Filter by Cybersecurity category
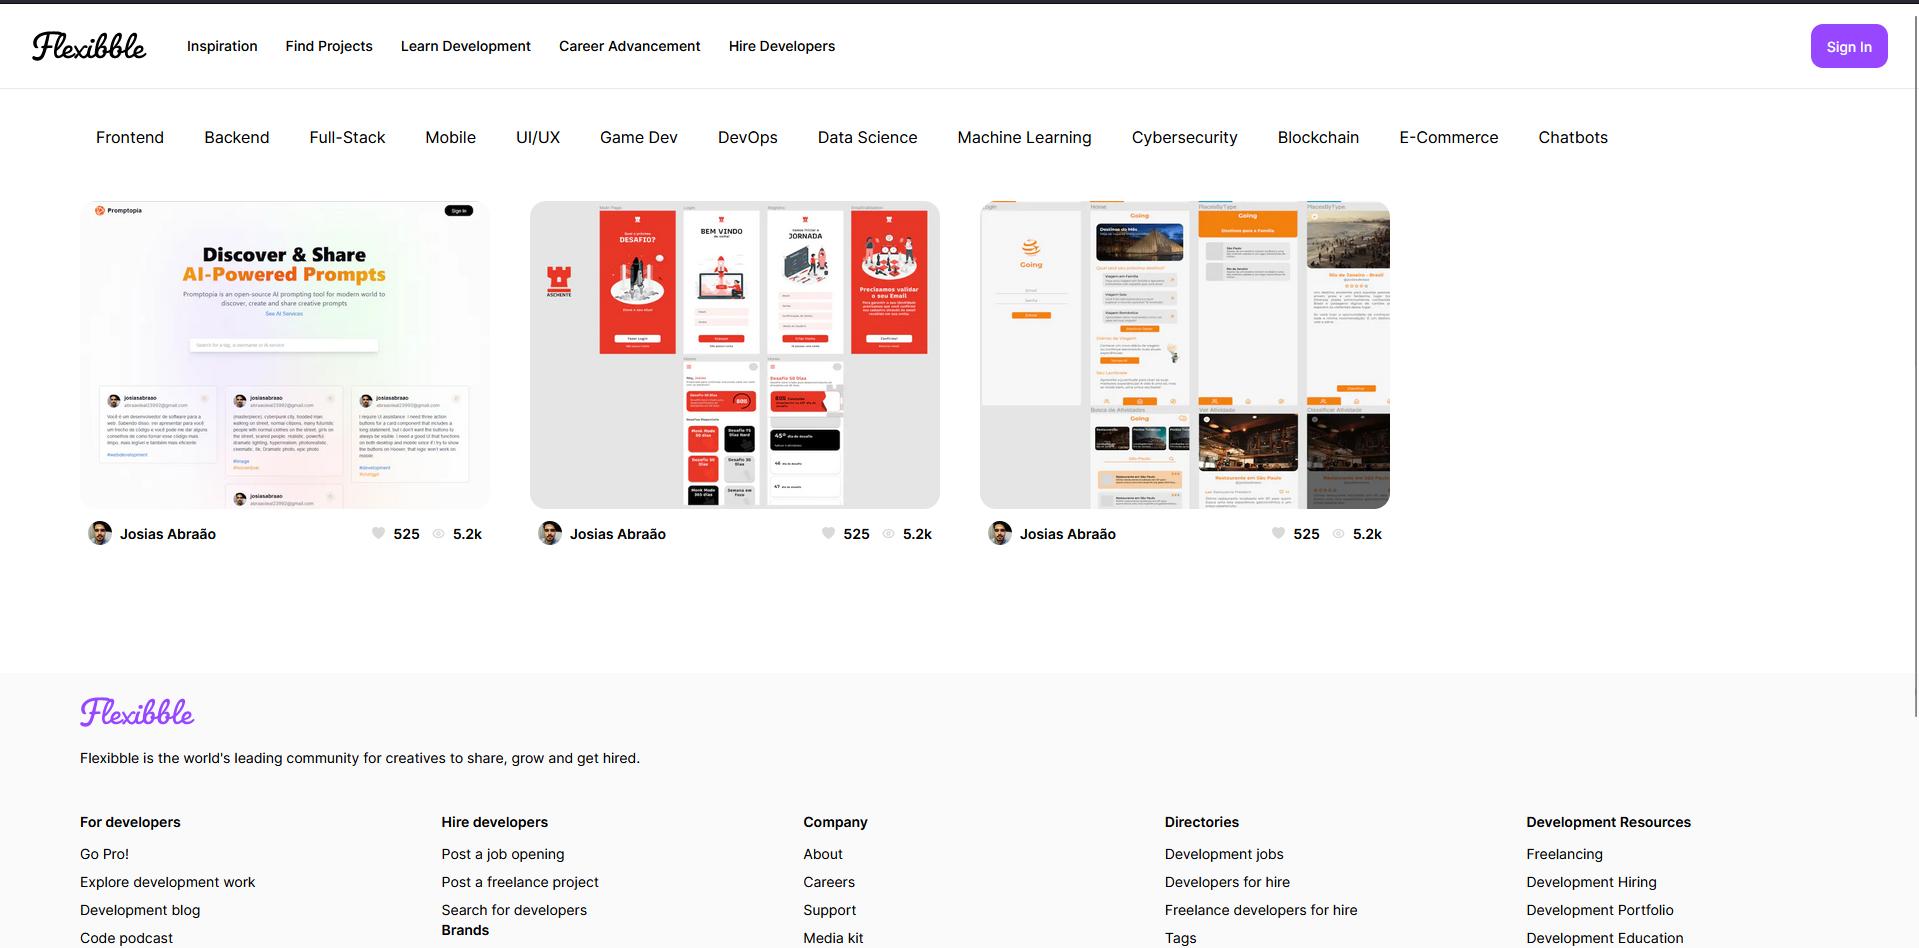The height and width of the screenshot is (948, 1919). pos(1185,137)
